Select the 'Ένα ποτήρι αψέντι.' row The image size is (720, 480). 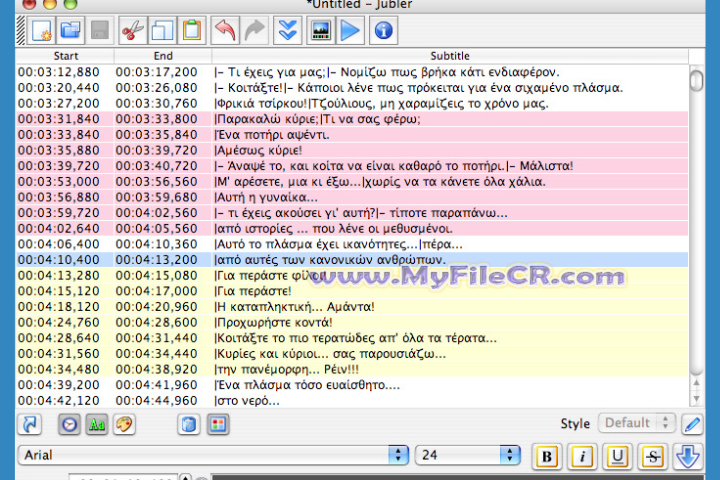click(352, 135)
